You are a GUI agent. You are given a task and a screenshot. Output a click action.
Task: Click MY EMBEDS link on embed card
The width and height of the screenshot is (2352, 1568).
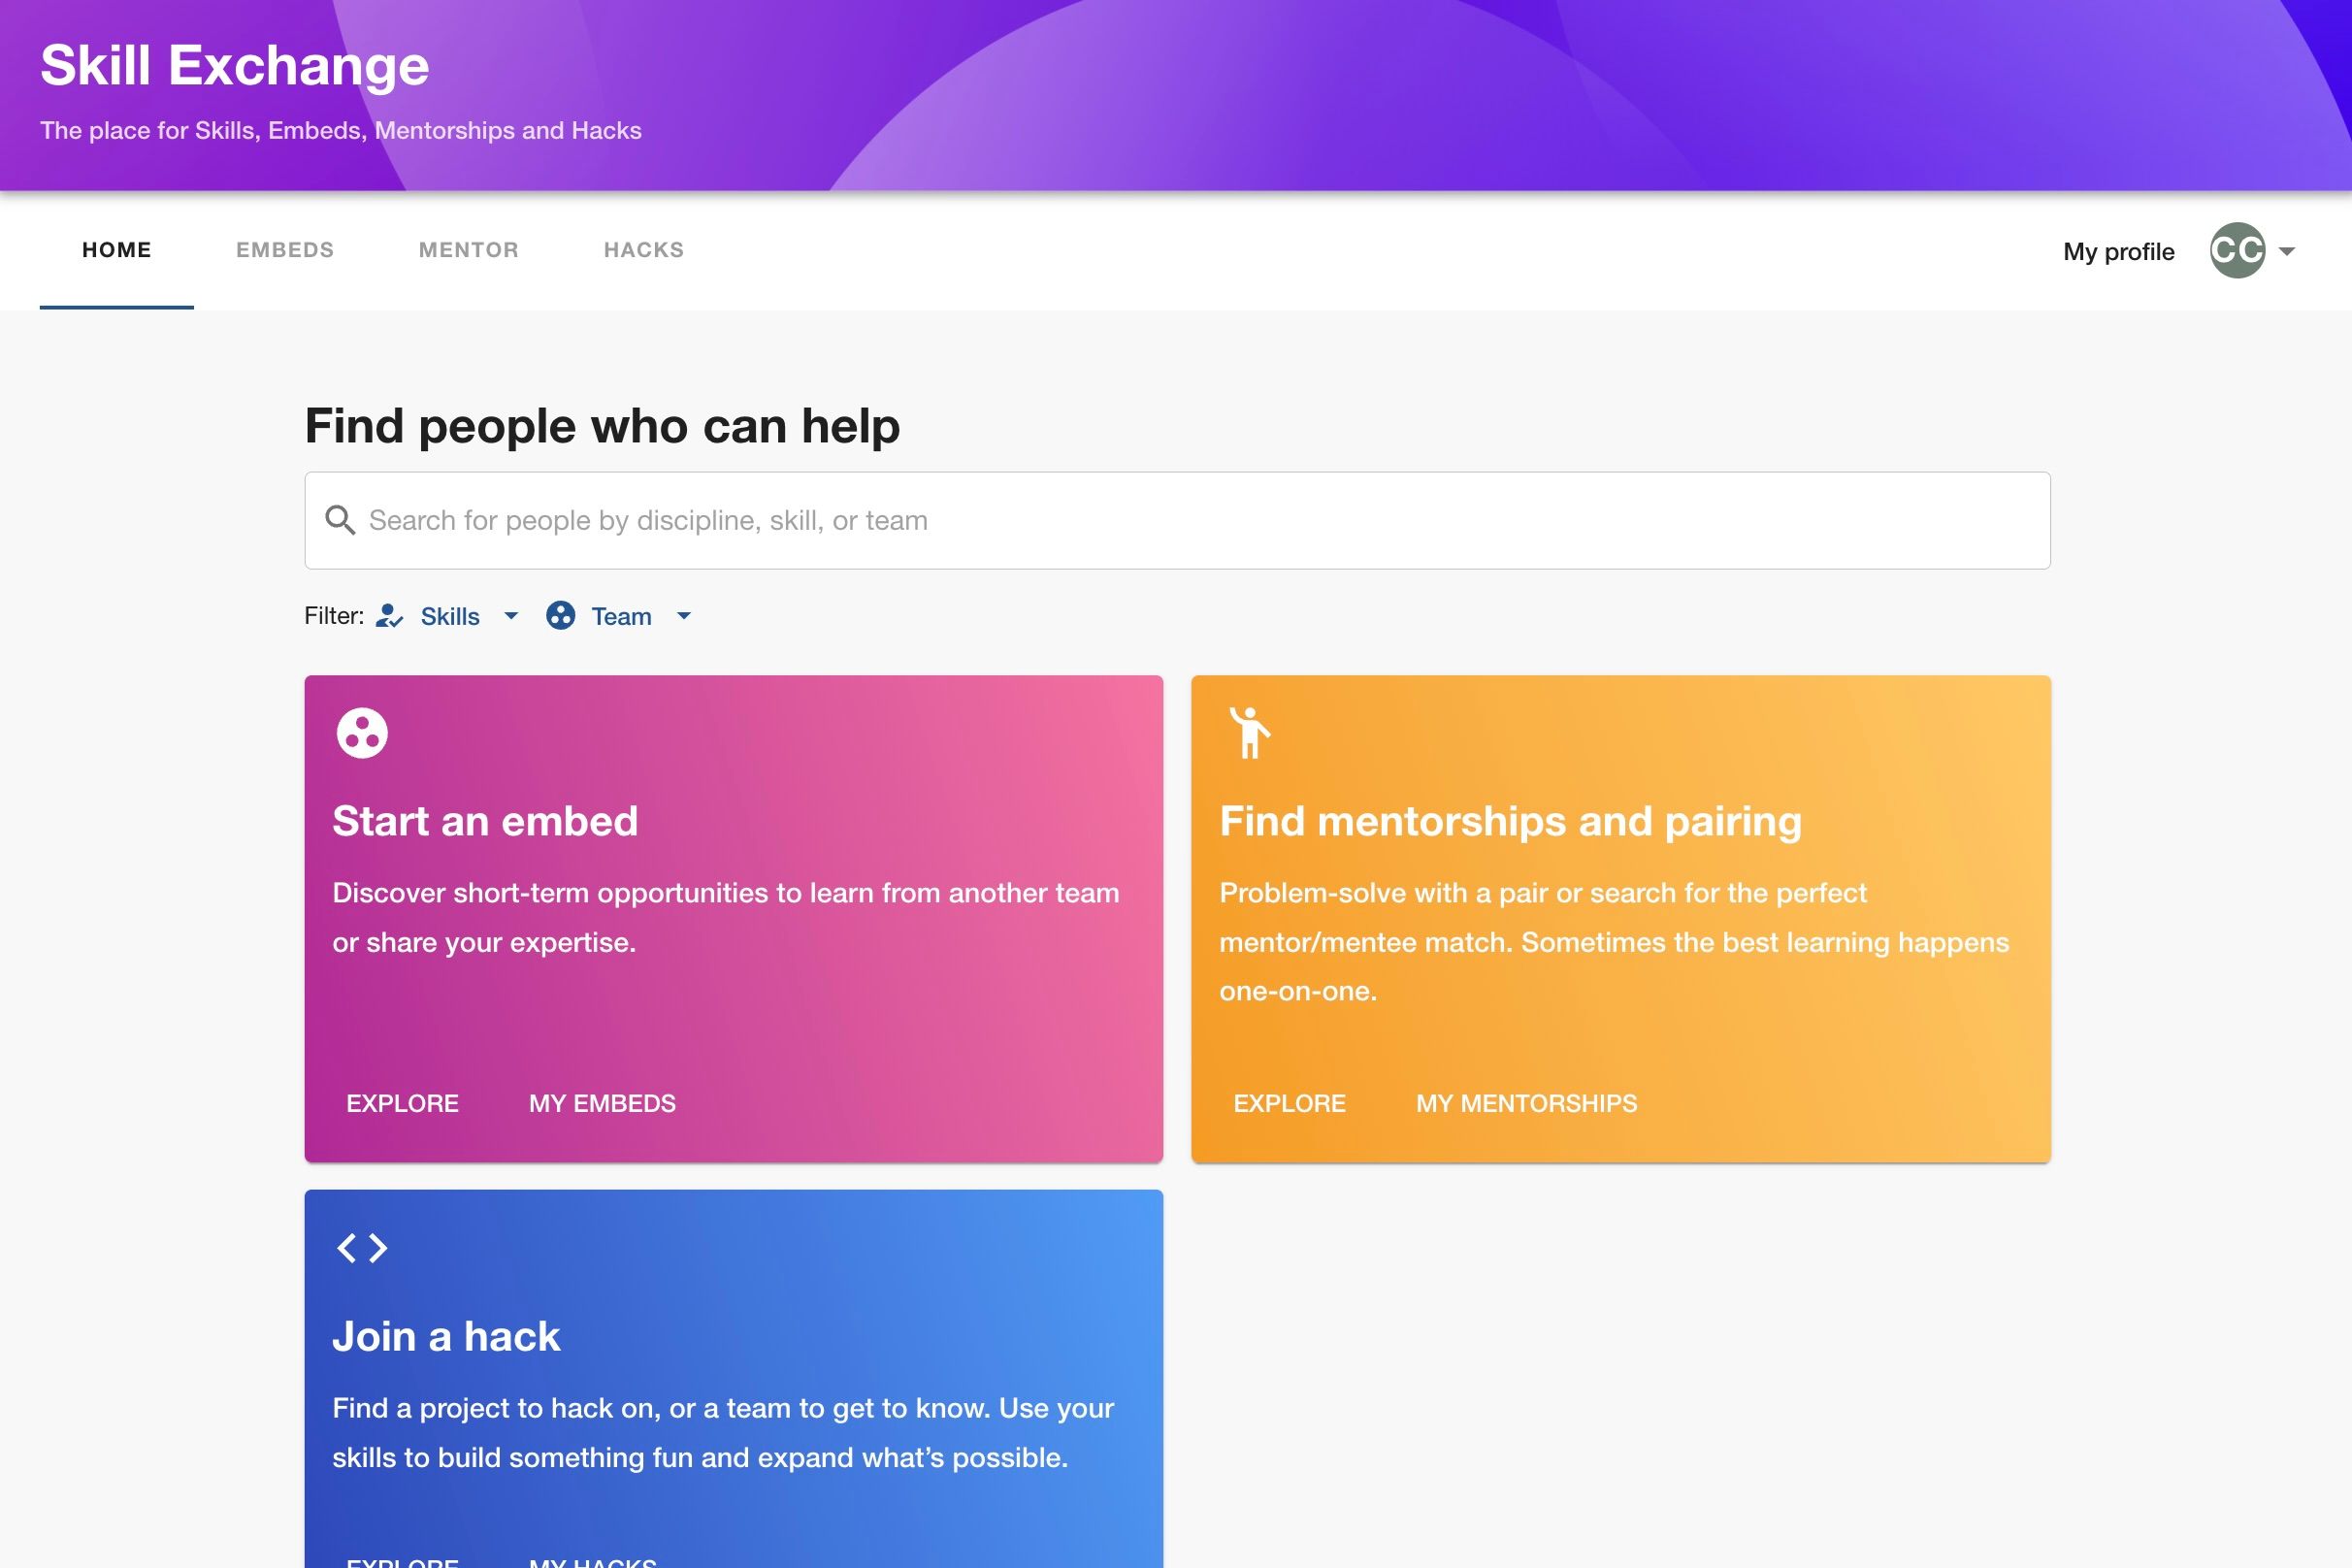[602, 1104]
